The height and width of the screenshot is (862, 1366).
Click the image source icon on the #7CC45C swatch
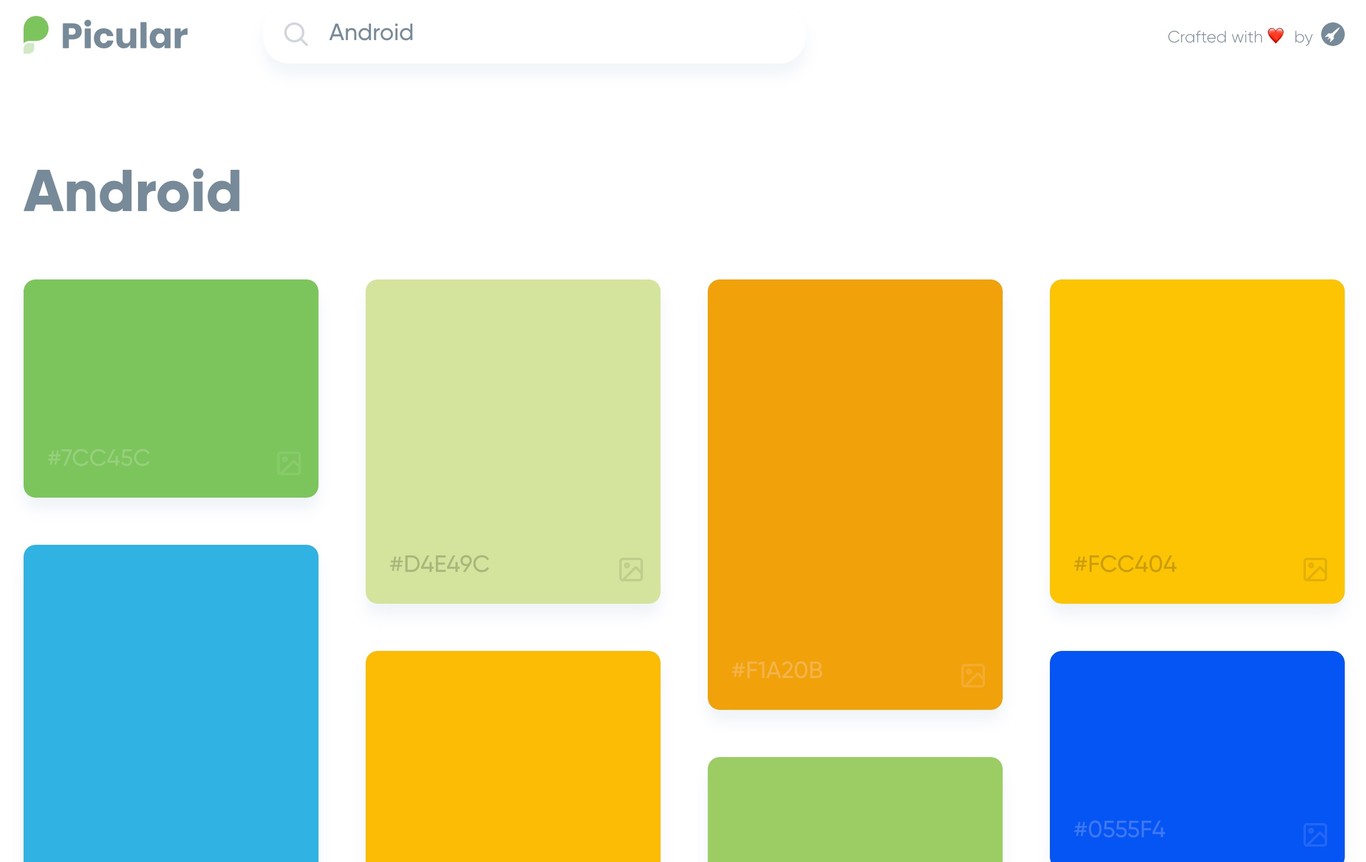coord(289,464)
